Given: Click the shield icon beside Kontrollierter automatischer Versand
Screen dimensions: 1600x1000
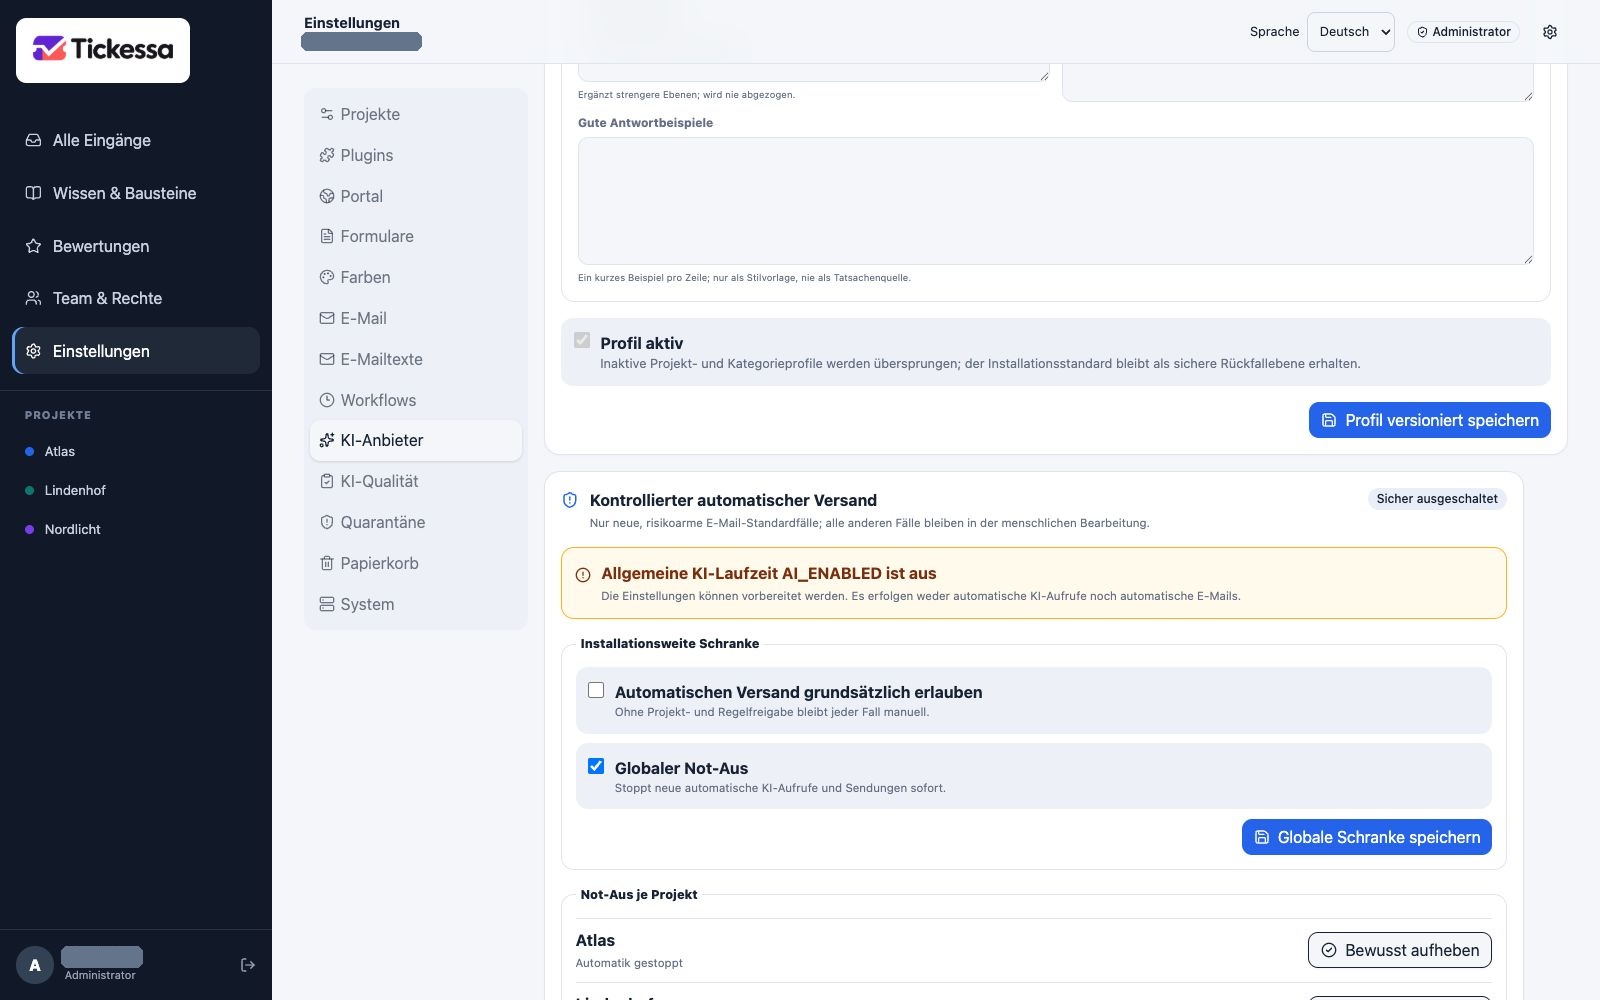Looking at the screenshot, I should (x=570, y=500).
